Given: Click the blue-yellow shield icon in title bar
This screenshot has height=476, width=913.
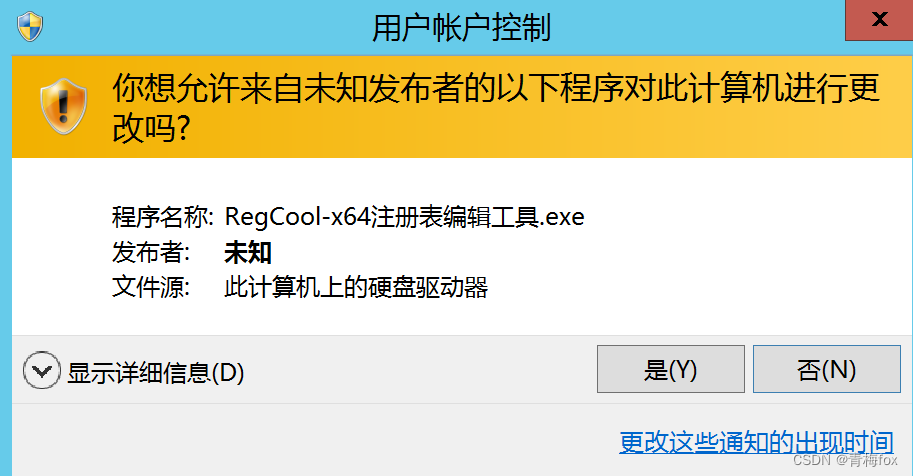Looking at the screenshot, I should [x=30, y=27].
